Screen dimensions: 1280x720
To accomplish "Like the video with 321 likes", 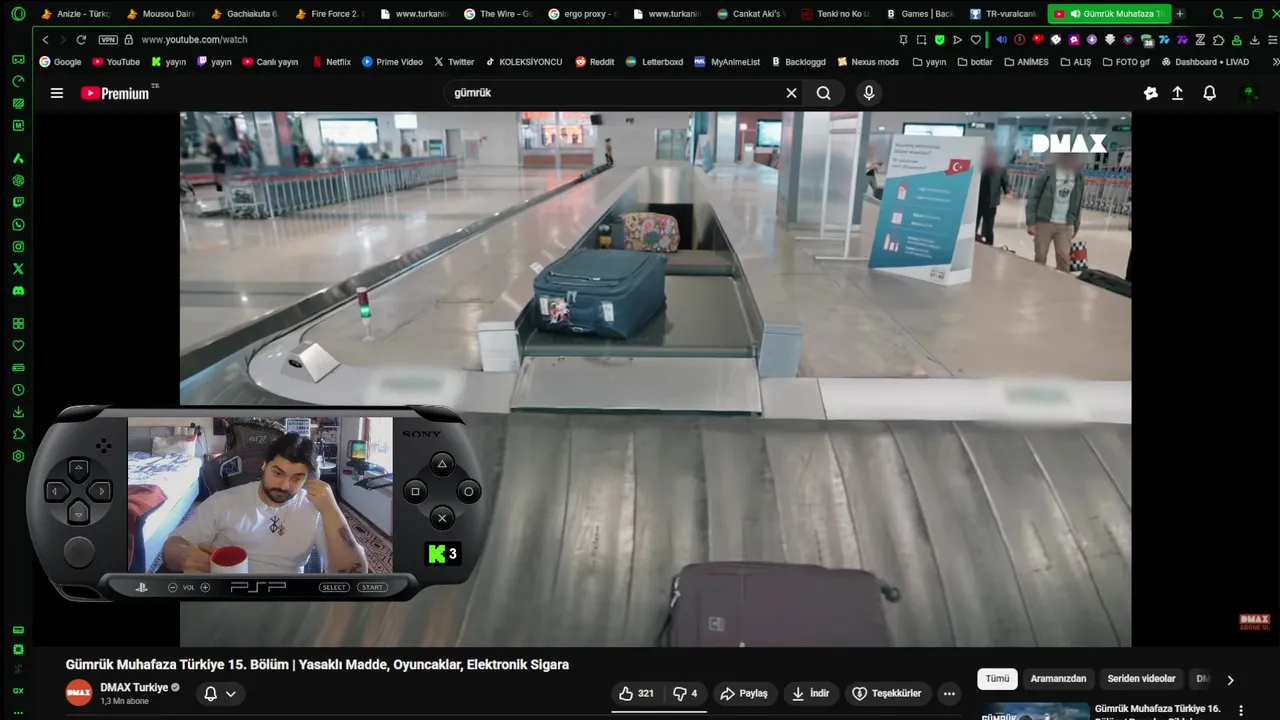I will point(636,693).
